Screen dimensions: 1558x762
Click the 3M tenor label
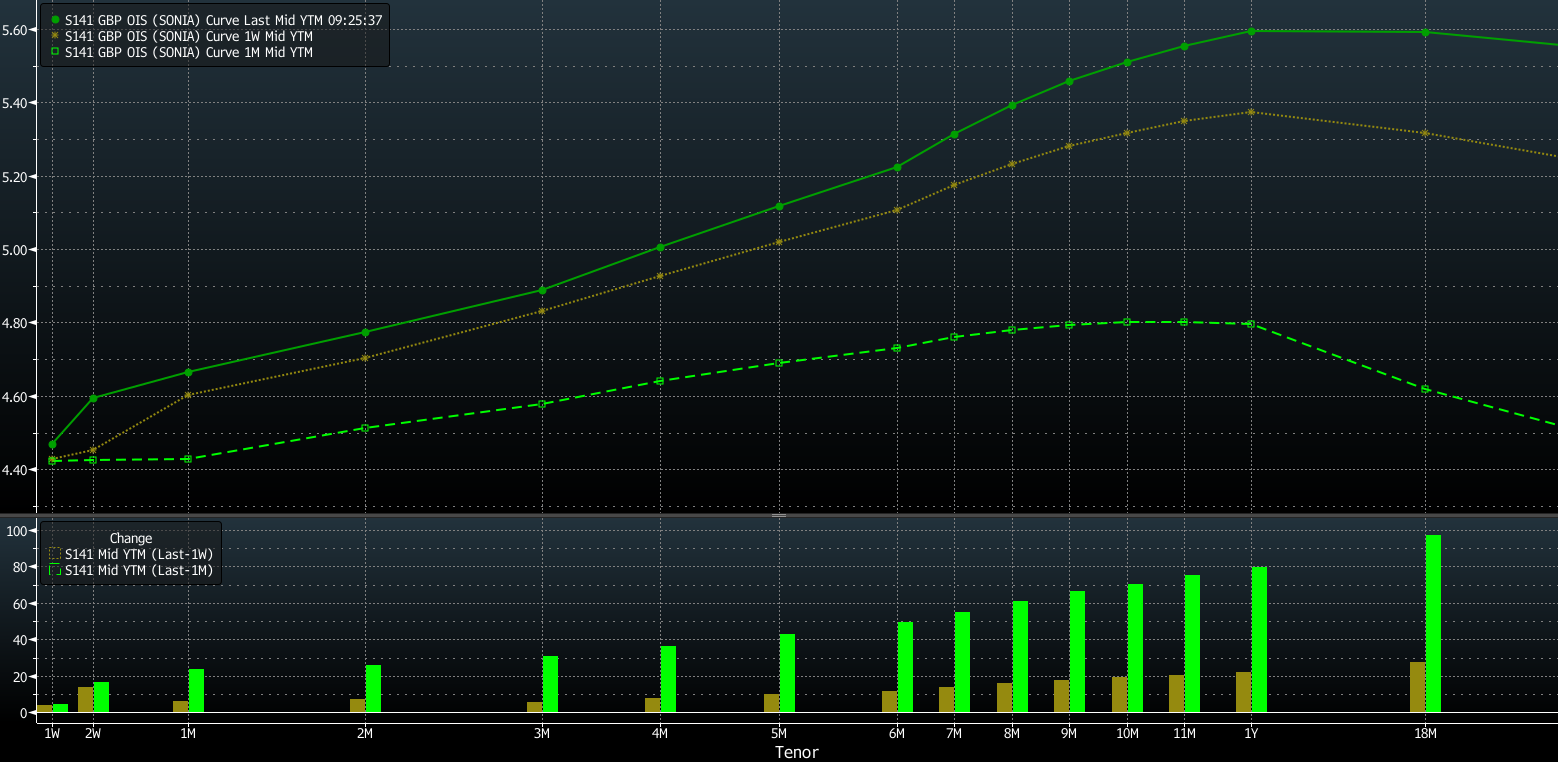(542, 733)
